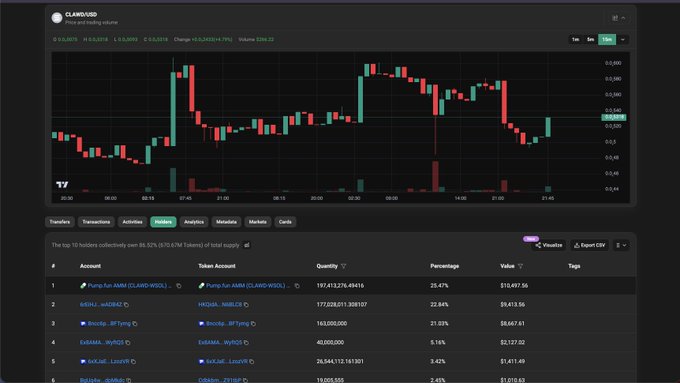Click the Tags column header
Viewport: 680px width, 383px height.
[574, 266]
